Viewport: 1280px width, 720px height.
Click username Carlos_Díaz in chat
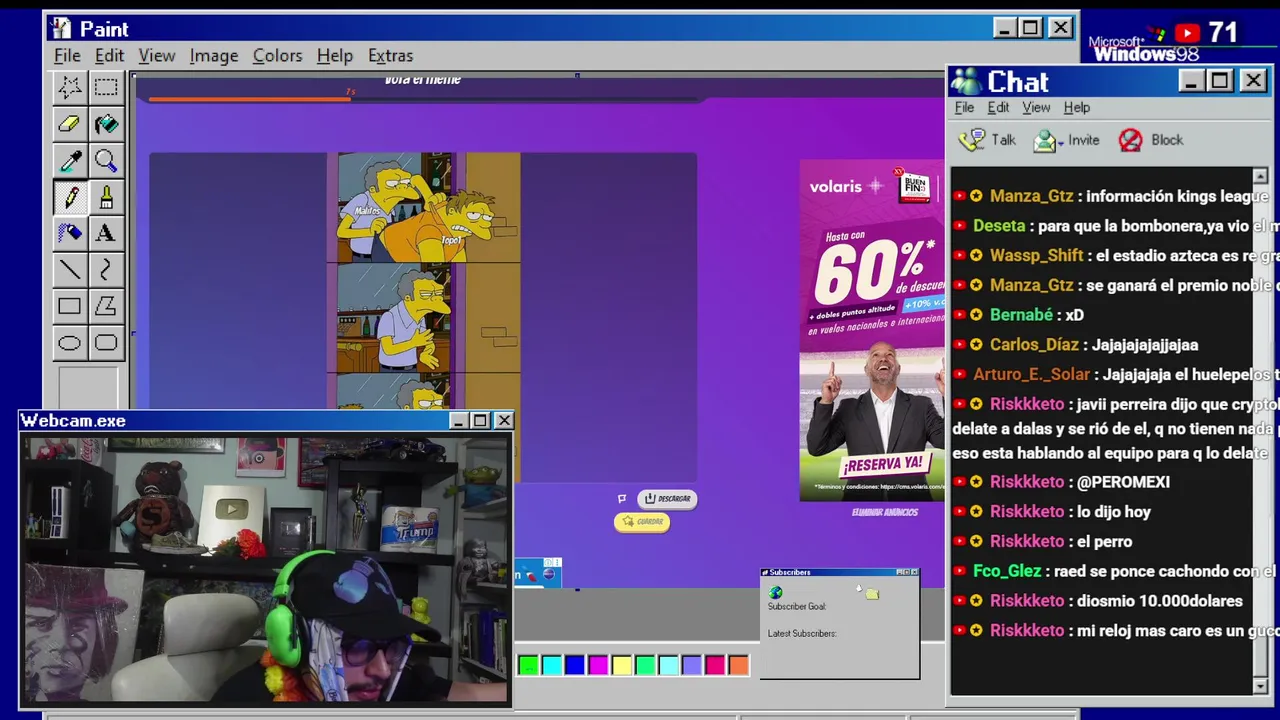click(1034, 345)
